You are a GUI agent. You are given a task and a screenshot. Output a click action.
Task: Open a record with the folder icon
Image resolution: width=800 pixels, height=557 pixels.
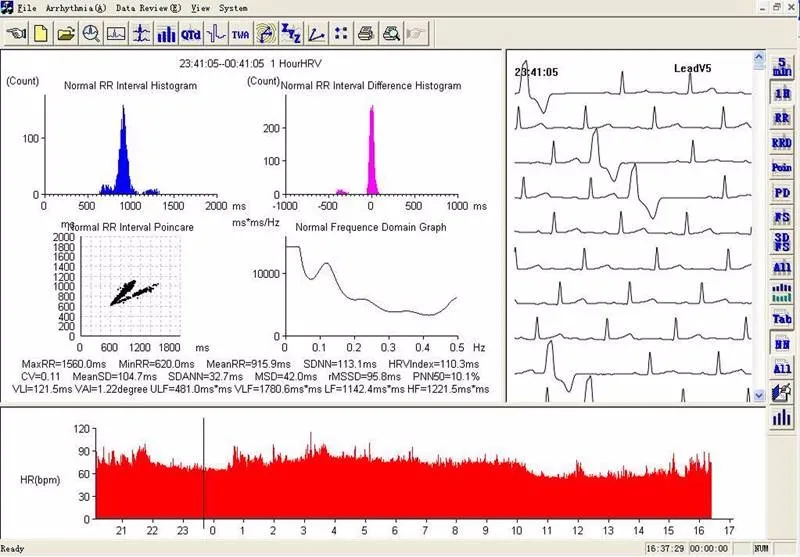pos(66,34)
